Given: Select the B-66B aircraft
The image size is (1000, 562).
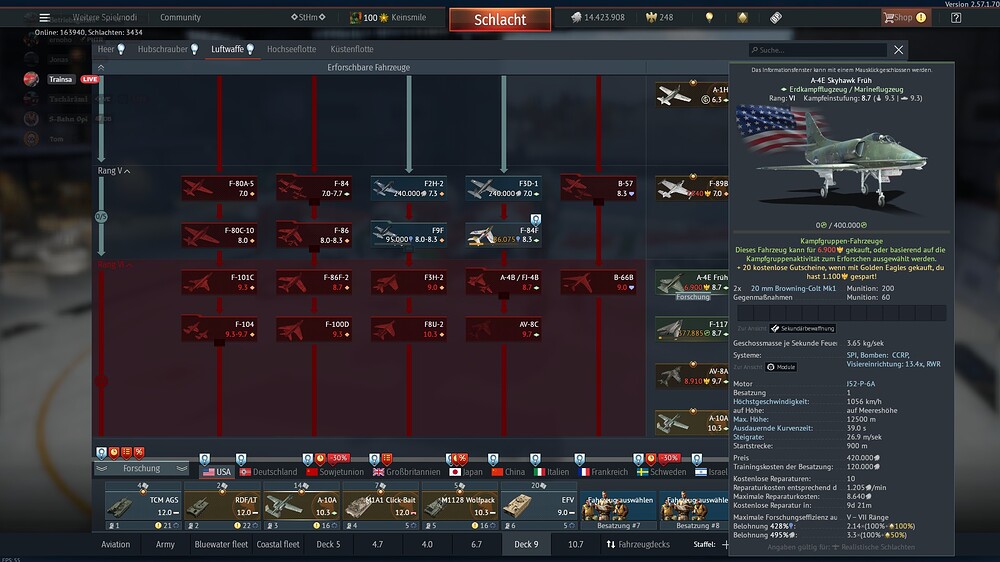Looking at the screenshot, I should (598, 283).
